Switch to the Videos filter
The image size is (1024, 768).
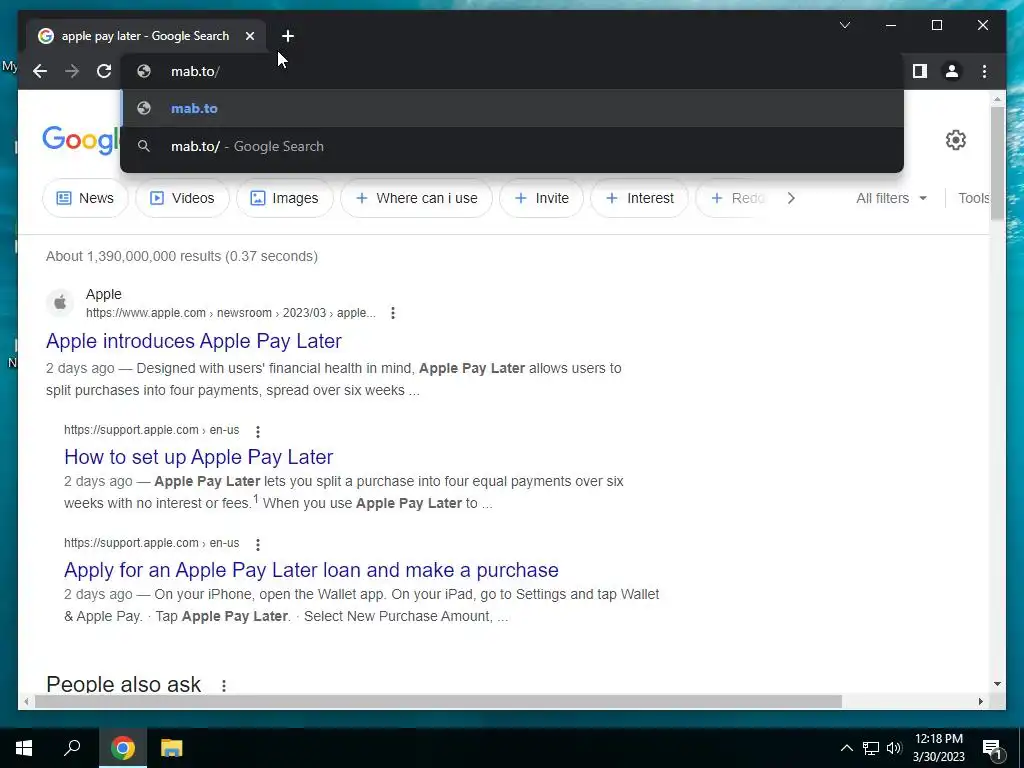coord(182,198)
